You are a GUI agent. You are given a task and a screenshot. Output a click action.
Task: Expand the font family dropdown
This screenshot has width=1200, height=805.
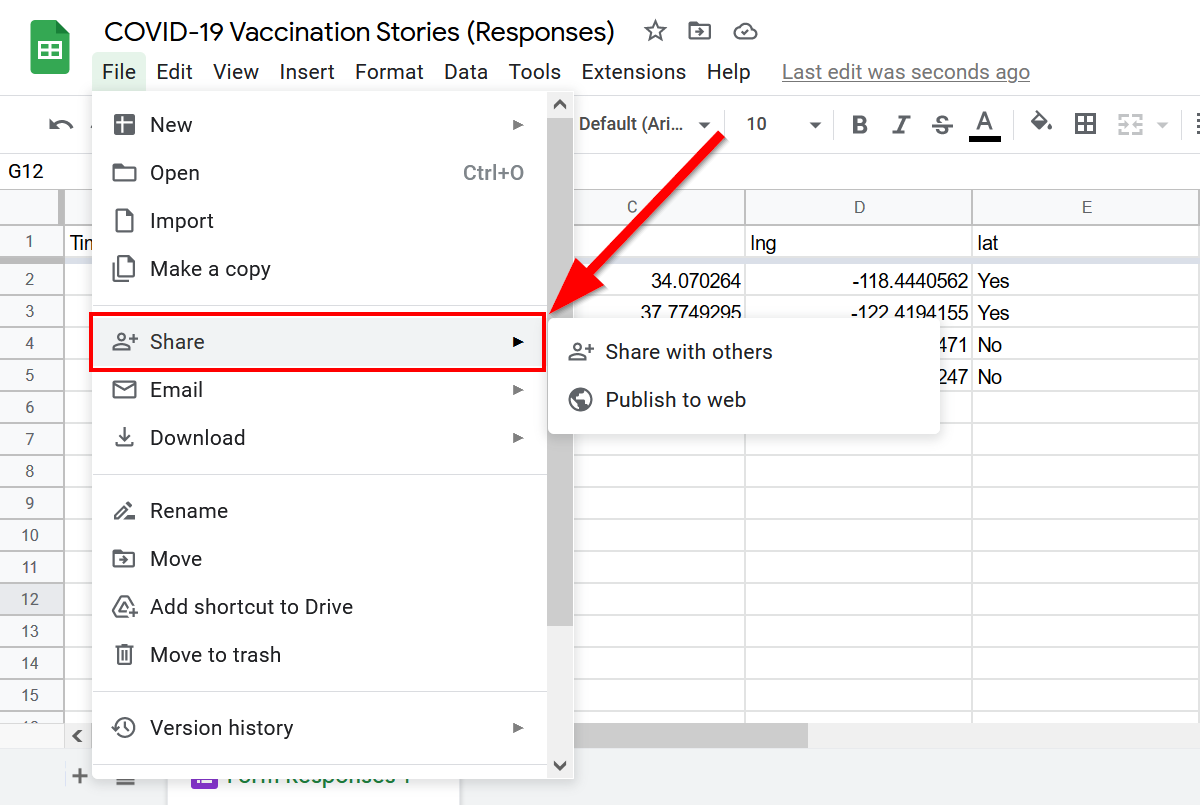click(x=645, y=124)
